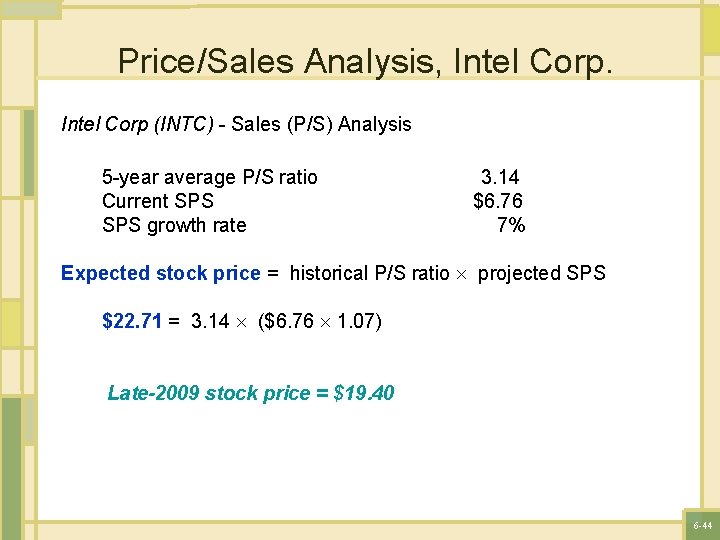The height and width of the screenshot is (540, 720).
Task: Click the 3.14 multiplier in the calculation line
Action: [210, 321]
